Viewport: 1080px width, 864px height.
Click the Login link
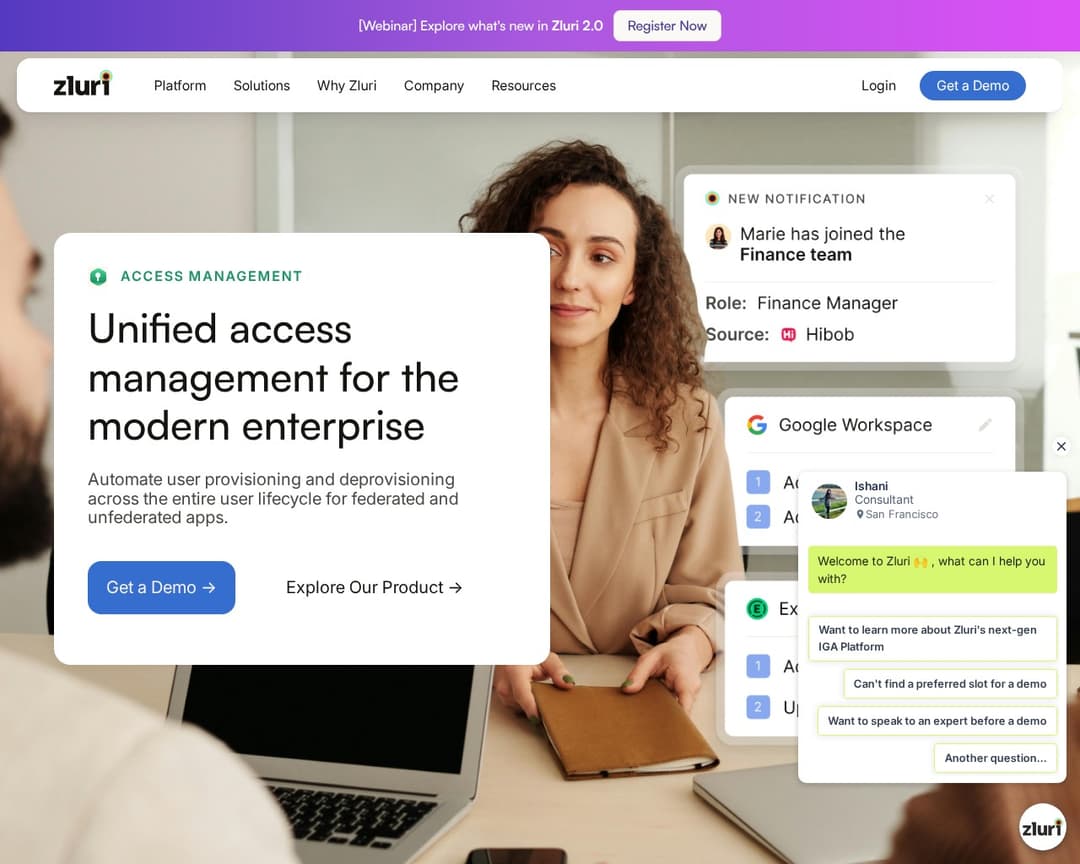pyautogui.click(x=878, y=85)
